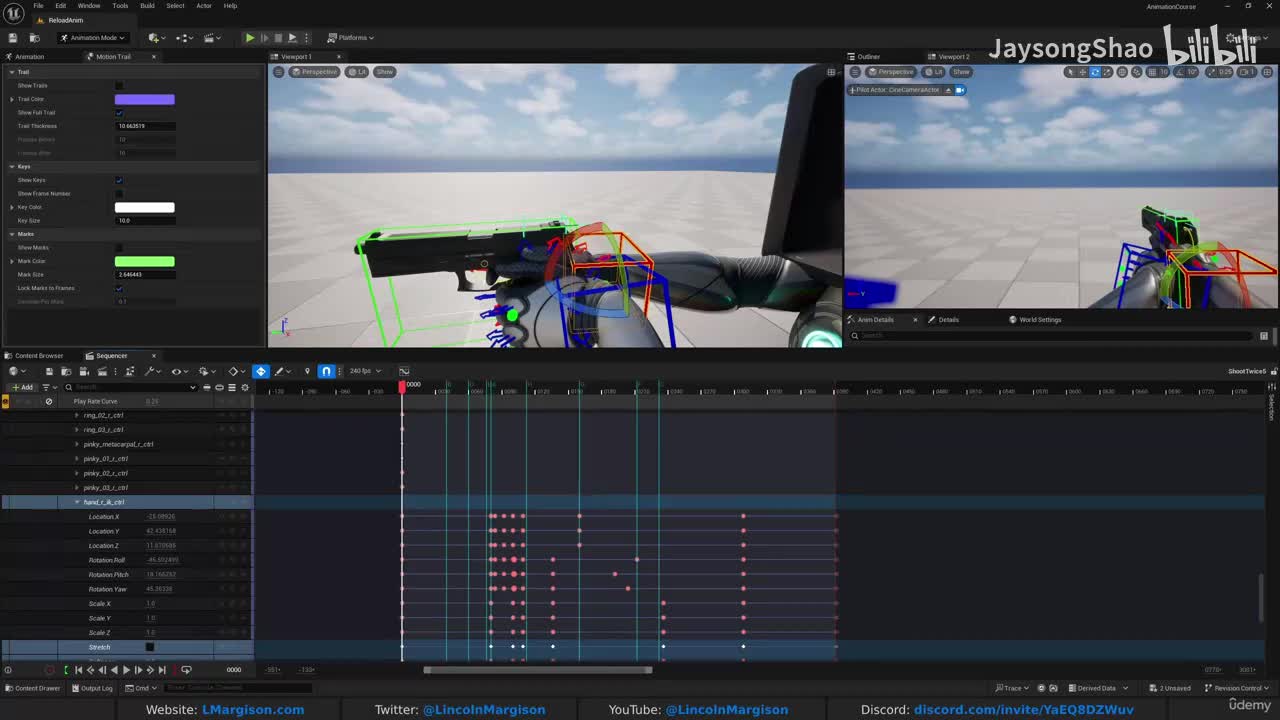Enable the Show Frame Number checkbox
Viewport: 1280px width, 720px height.
[x=119, y=193]
